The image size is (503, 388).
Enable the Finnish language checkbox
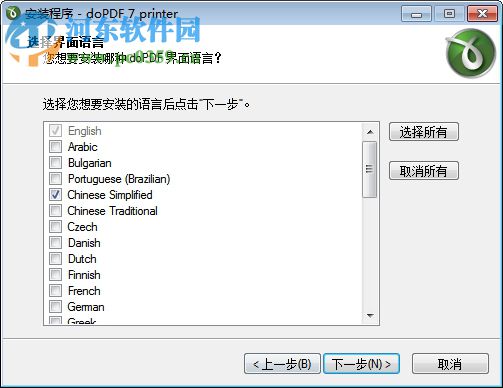[x=55, y=274]
